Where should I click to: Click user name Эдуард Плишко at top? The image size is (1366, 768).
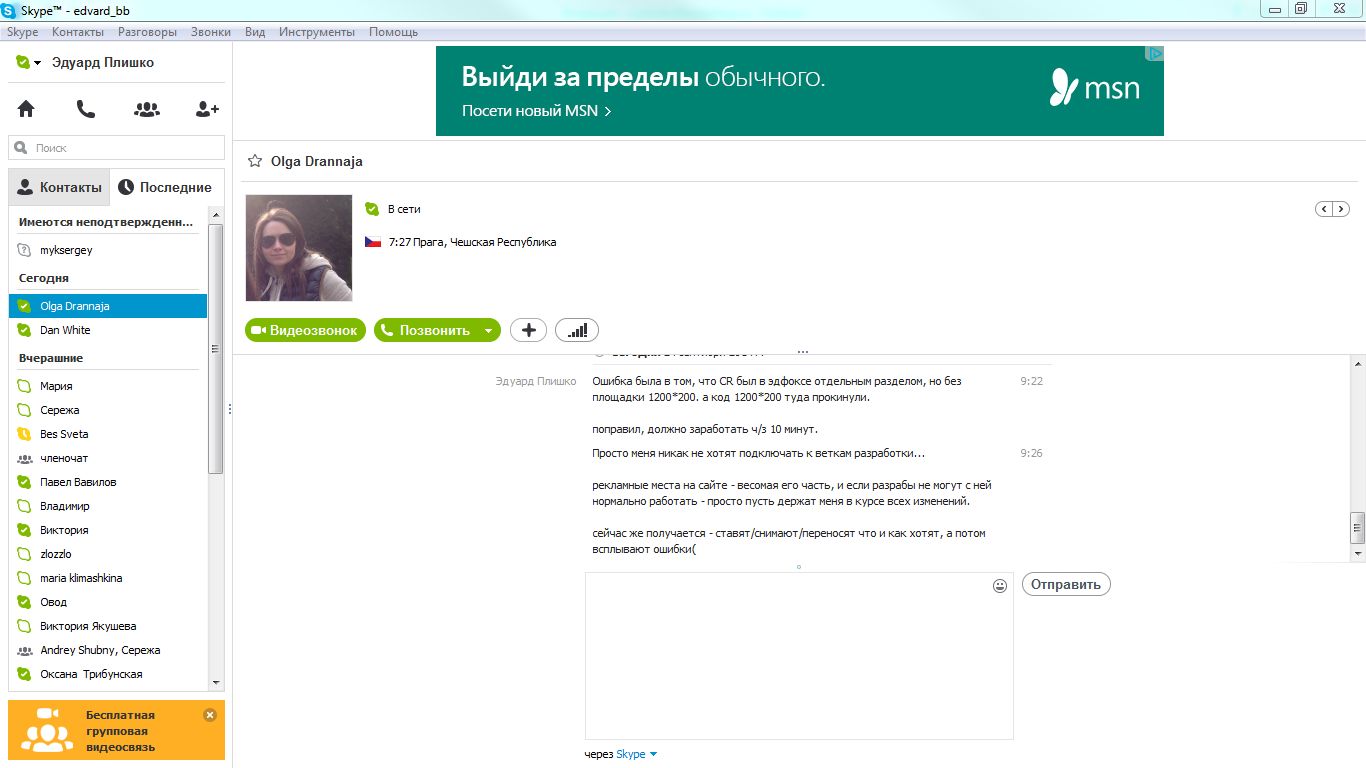pos(103,62)
